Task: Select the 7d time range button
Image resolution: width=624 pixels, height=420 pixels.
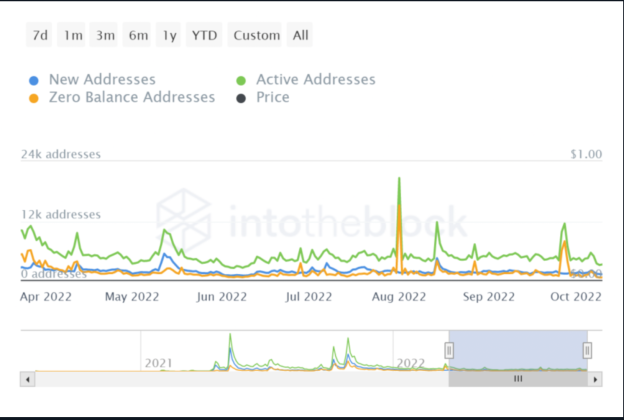Action: pos(40,35)
